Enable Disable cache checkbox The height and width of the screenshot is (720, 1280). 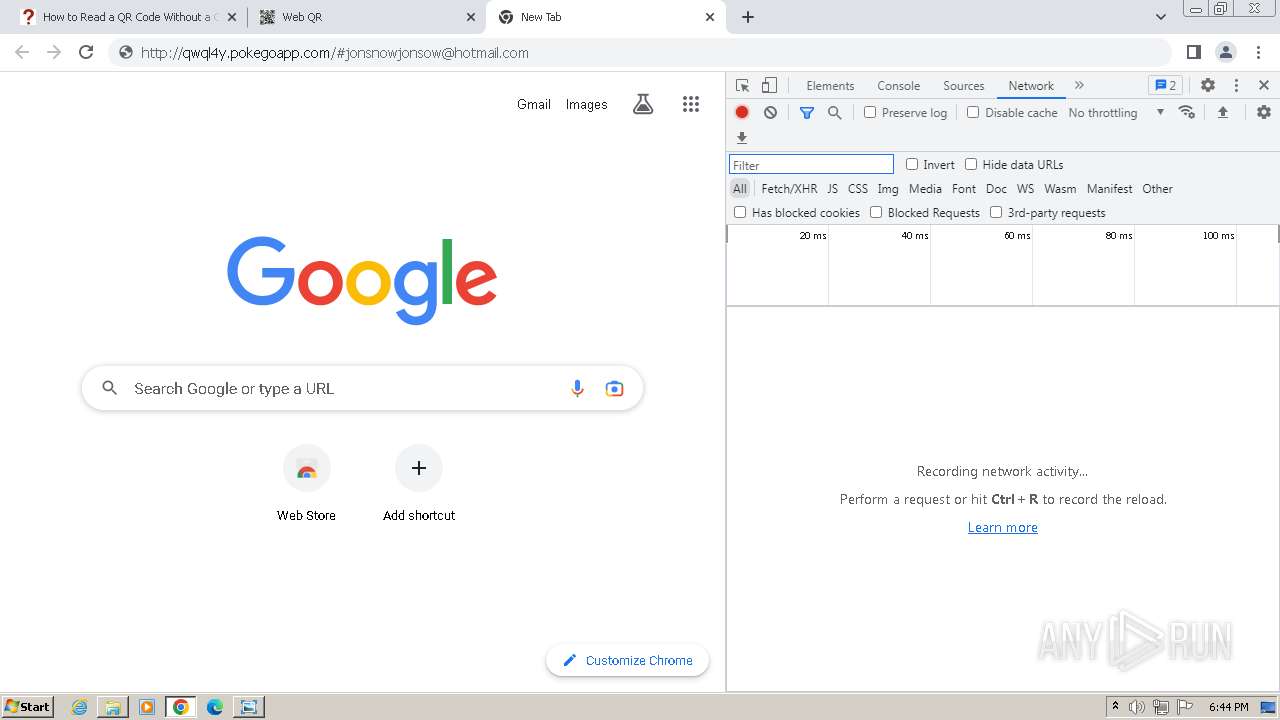(x=973, y=112)
